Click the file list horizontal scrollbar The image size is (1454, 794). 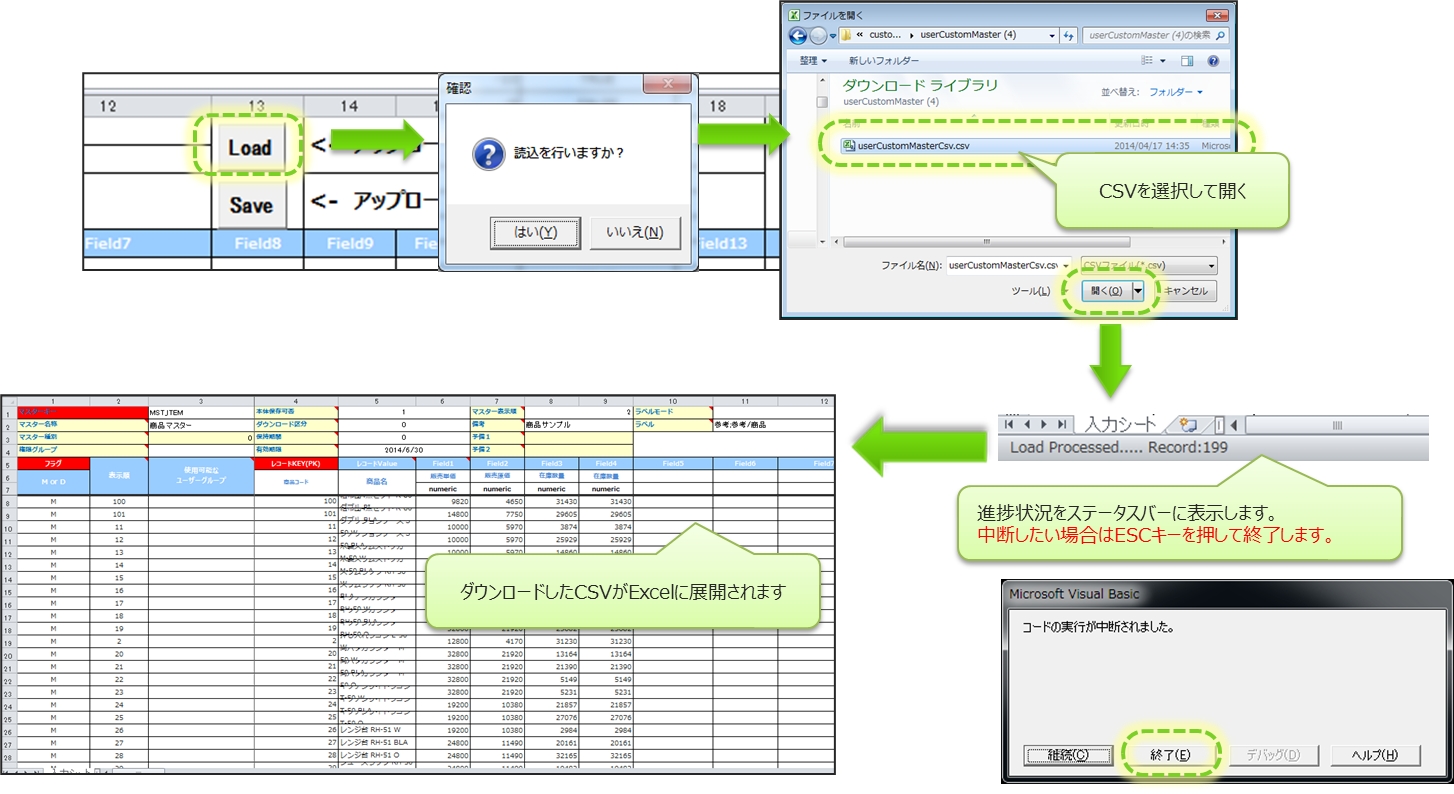pos(985,241)
